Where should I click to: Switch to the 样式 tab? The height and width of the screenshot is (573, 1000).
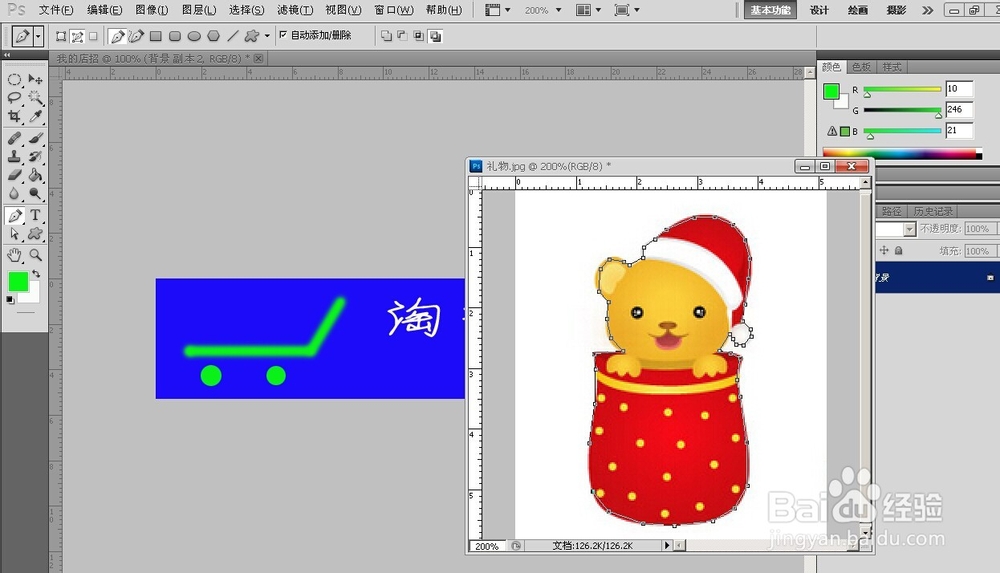(x=892, y=67)
